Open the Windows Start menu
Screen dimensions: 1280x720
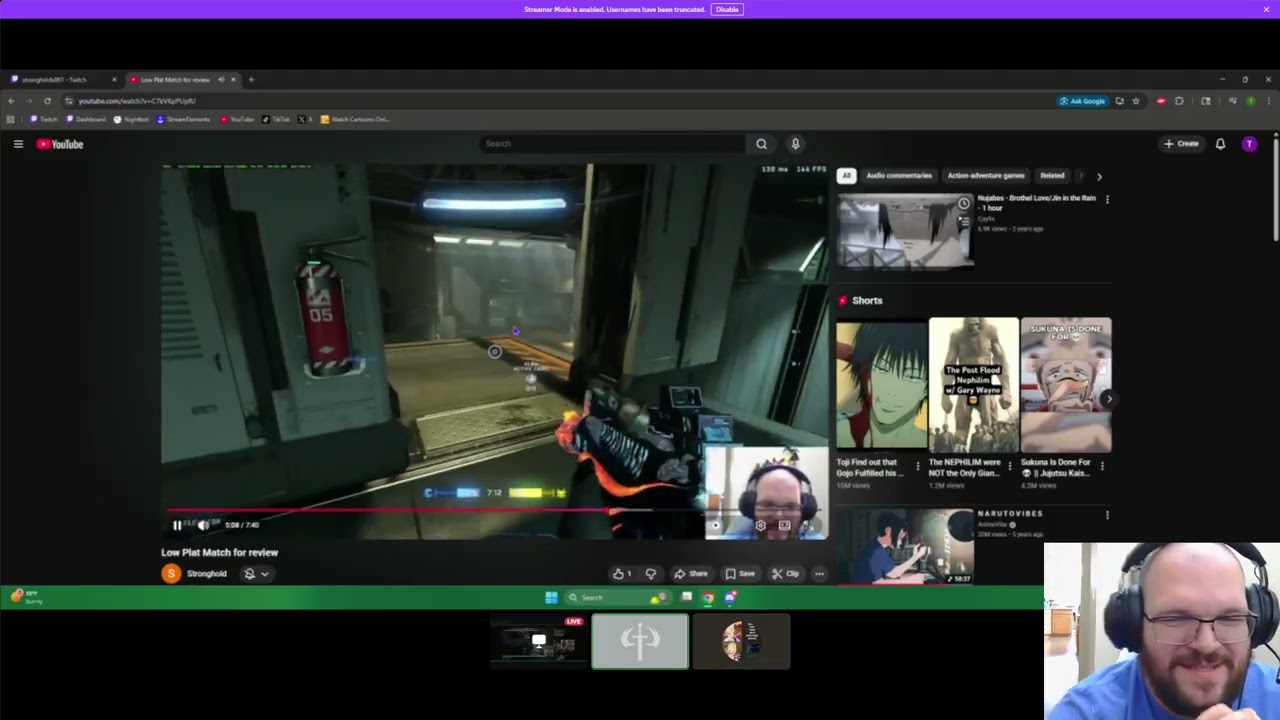point(551,598)
